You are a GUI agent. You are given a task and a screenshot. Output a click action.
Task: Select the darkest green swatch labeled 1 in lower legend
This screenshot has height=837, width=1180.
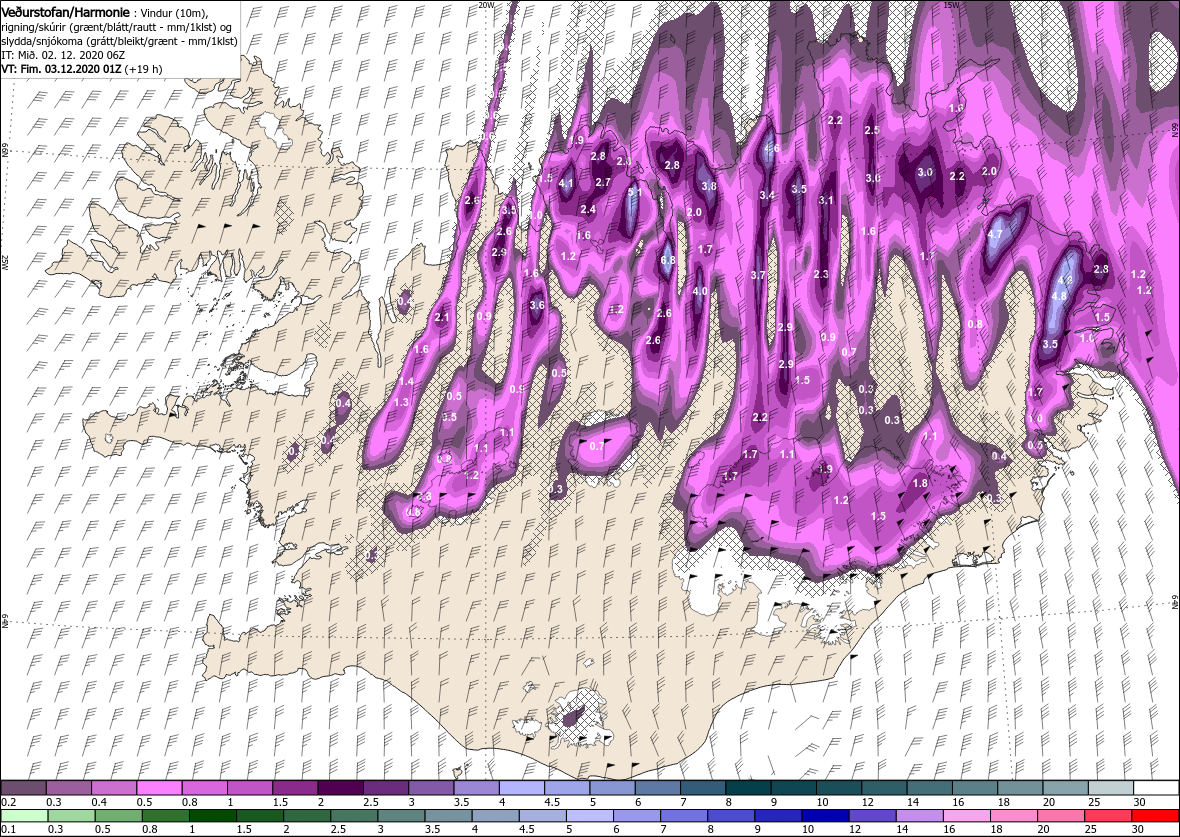213,816
